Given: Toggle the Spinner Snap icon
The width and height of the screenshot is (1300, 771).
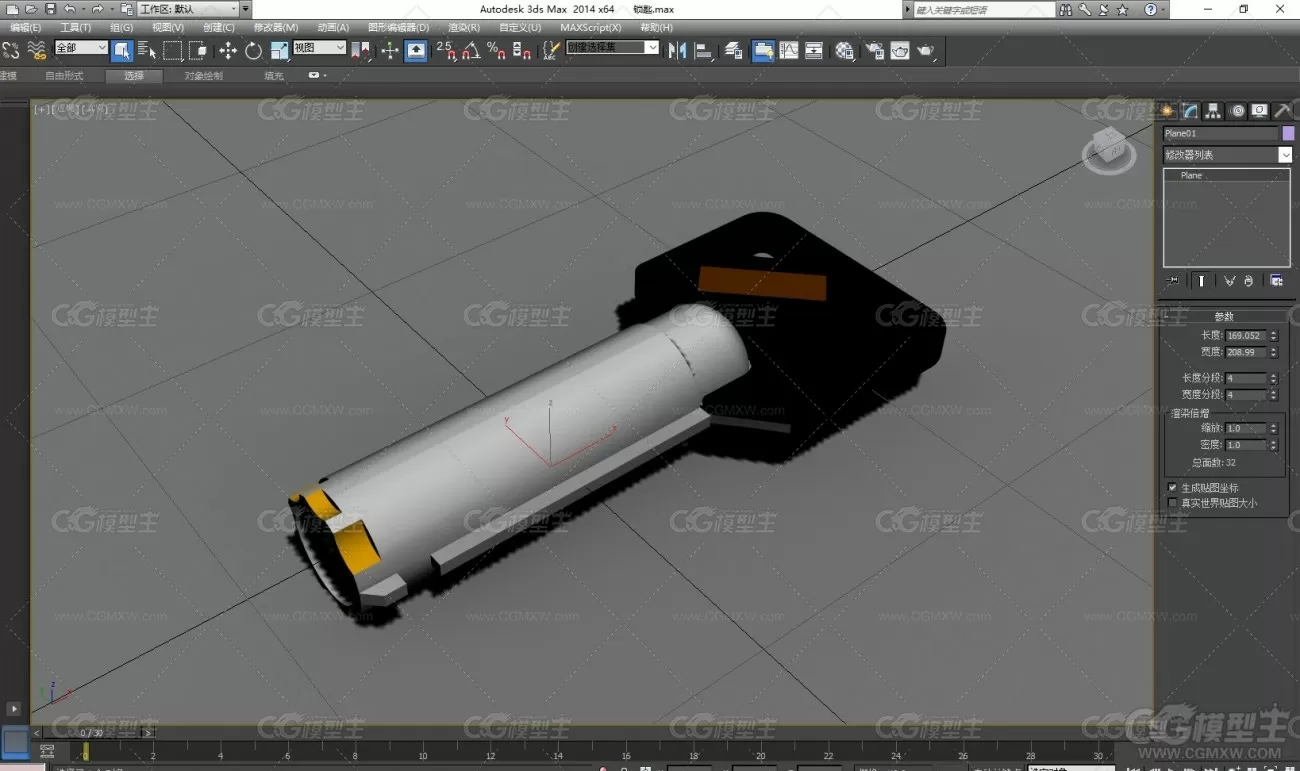Looking at the screenshot, I should click(x=521, y=50).
